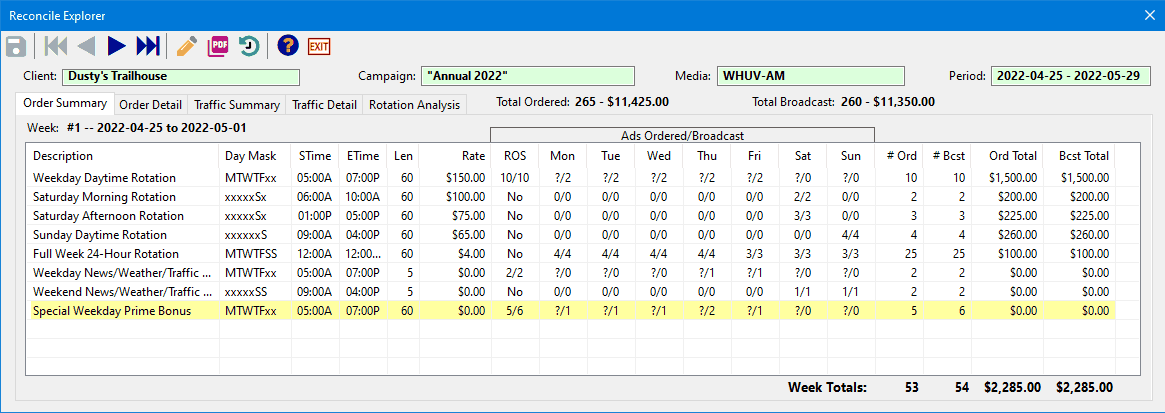Click the Save disk icon
1165x413 pixels.
16,46
